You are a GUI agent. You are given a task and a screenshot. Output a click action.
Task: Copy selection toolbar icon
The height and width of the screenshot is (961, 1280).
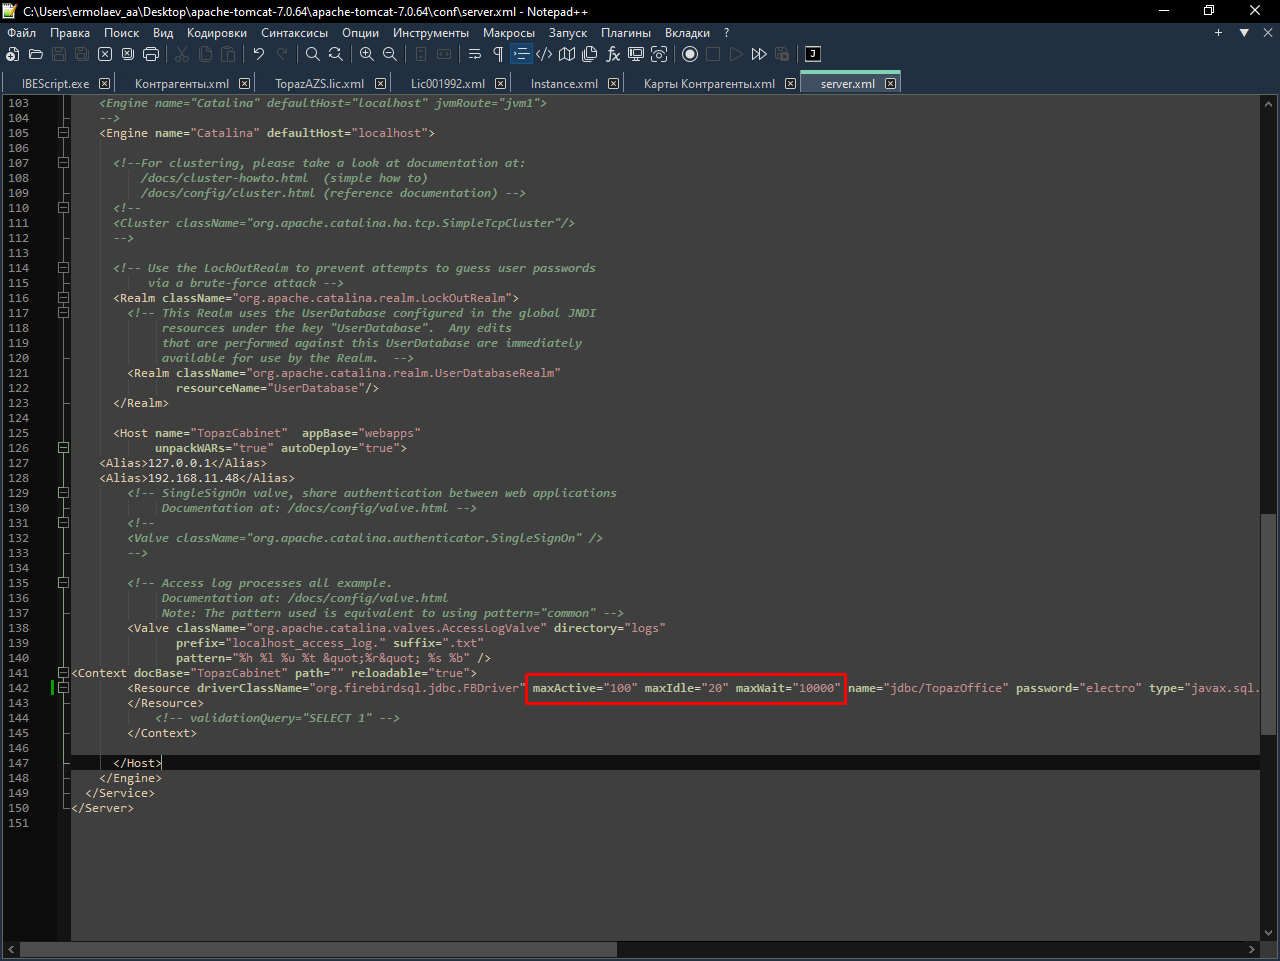coord(205,54)
